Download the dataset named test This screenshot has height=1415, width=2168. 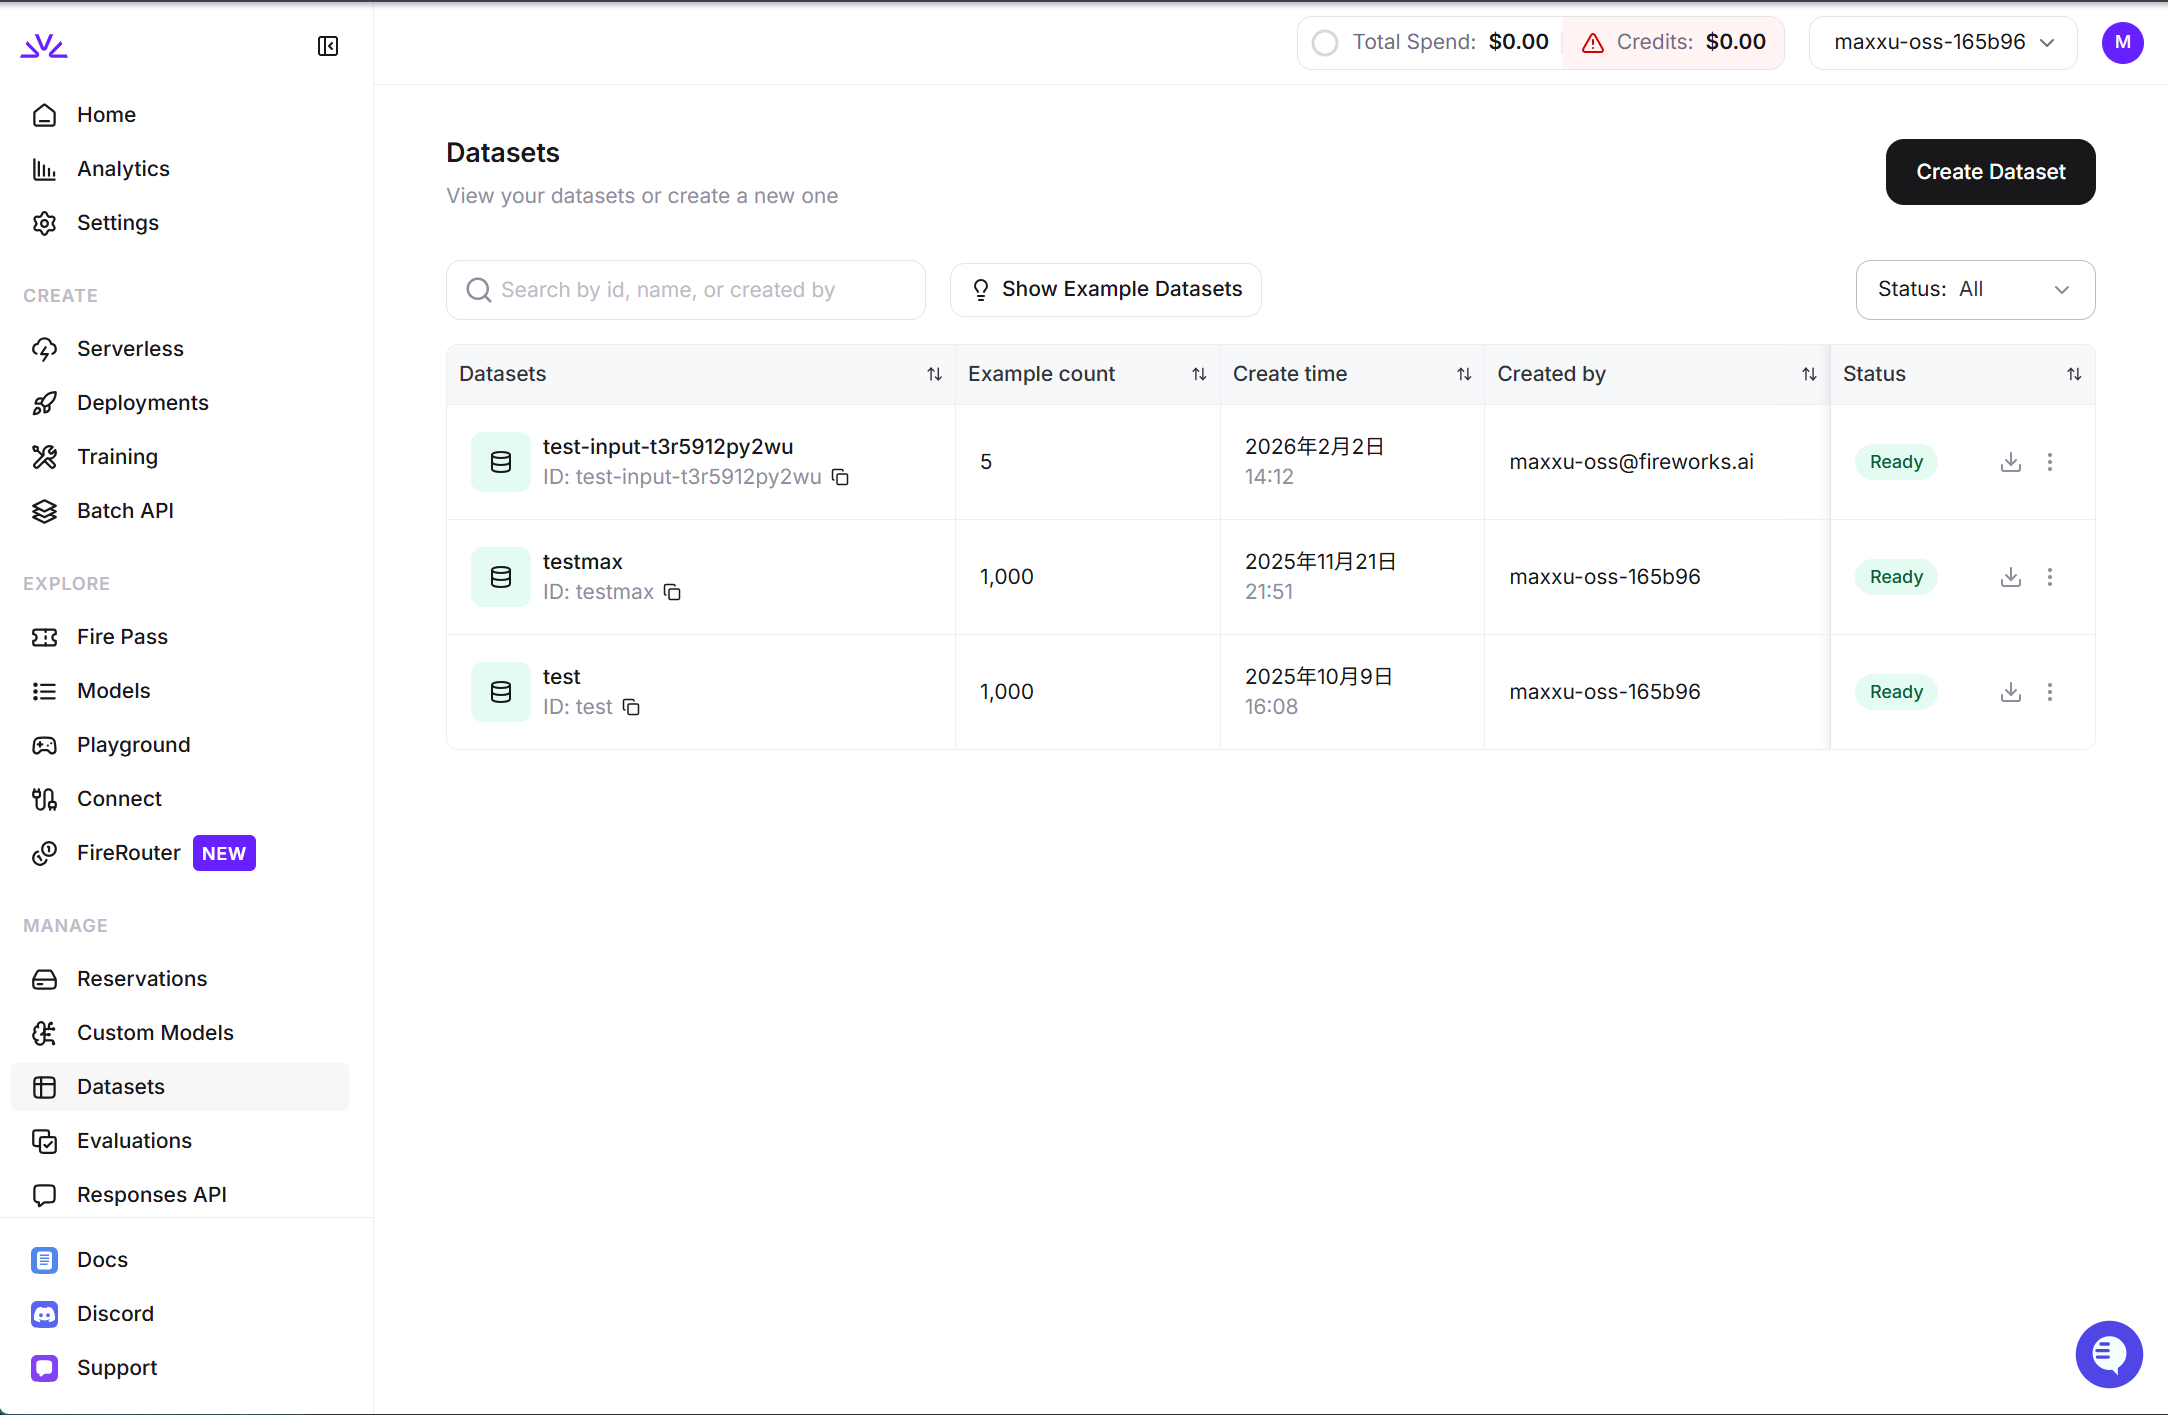coord(2011,692)
